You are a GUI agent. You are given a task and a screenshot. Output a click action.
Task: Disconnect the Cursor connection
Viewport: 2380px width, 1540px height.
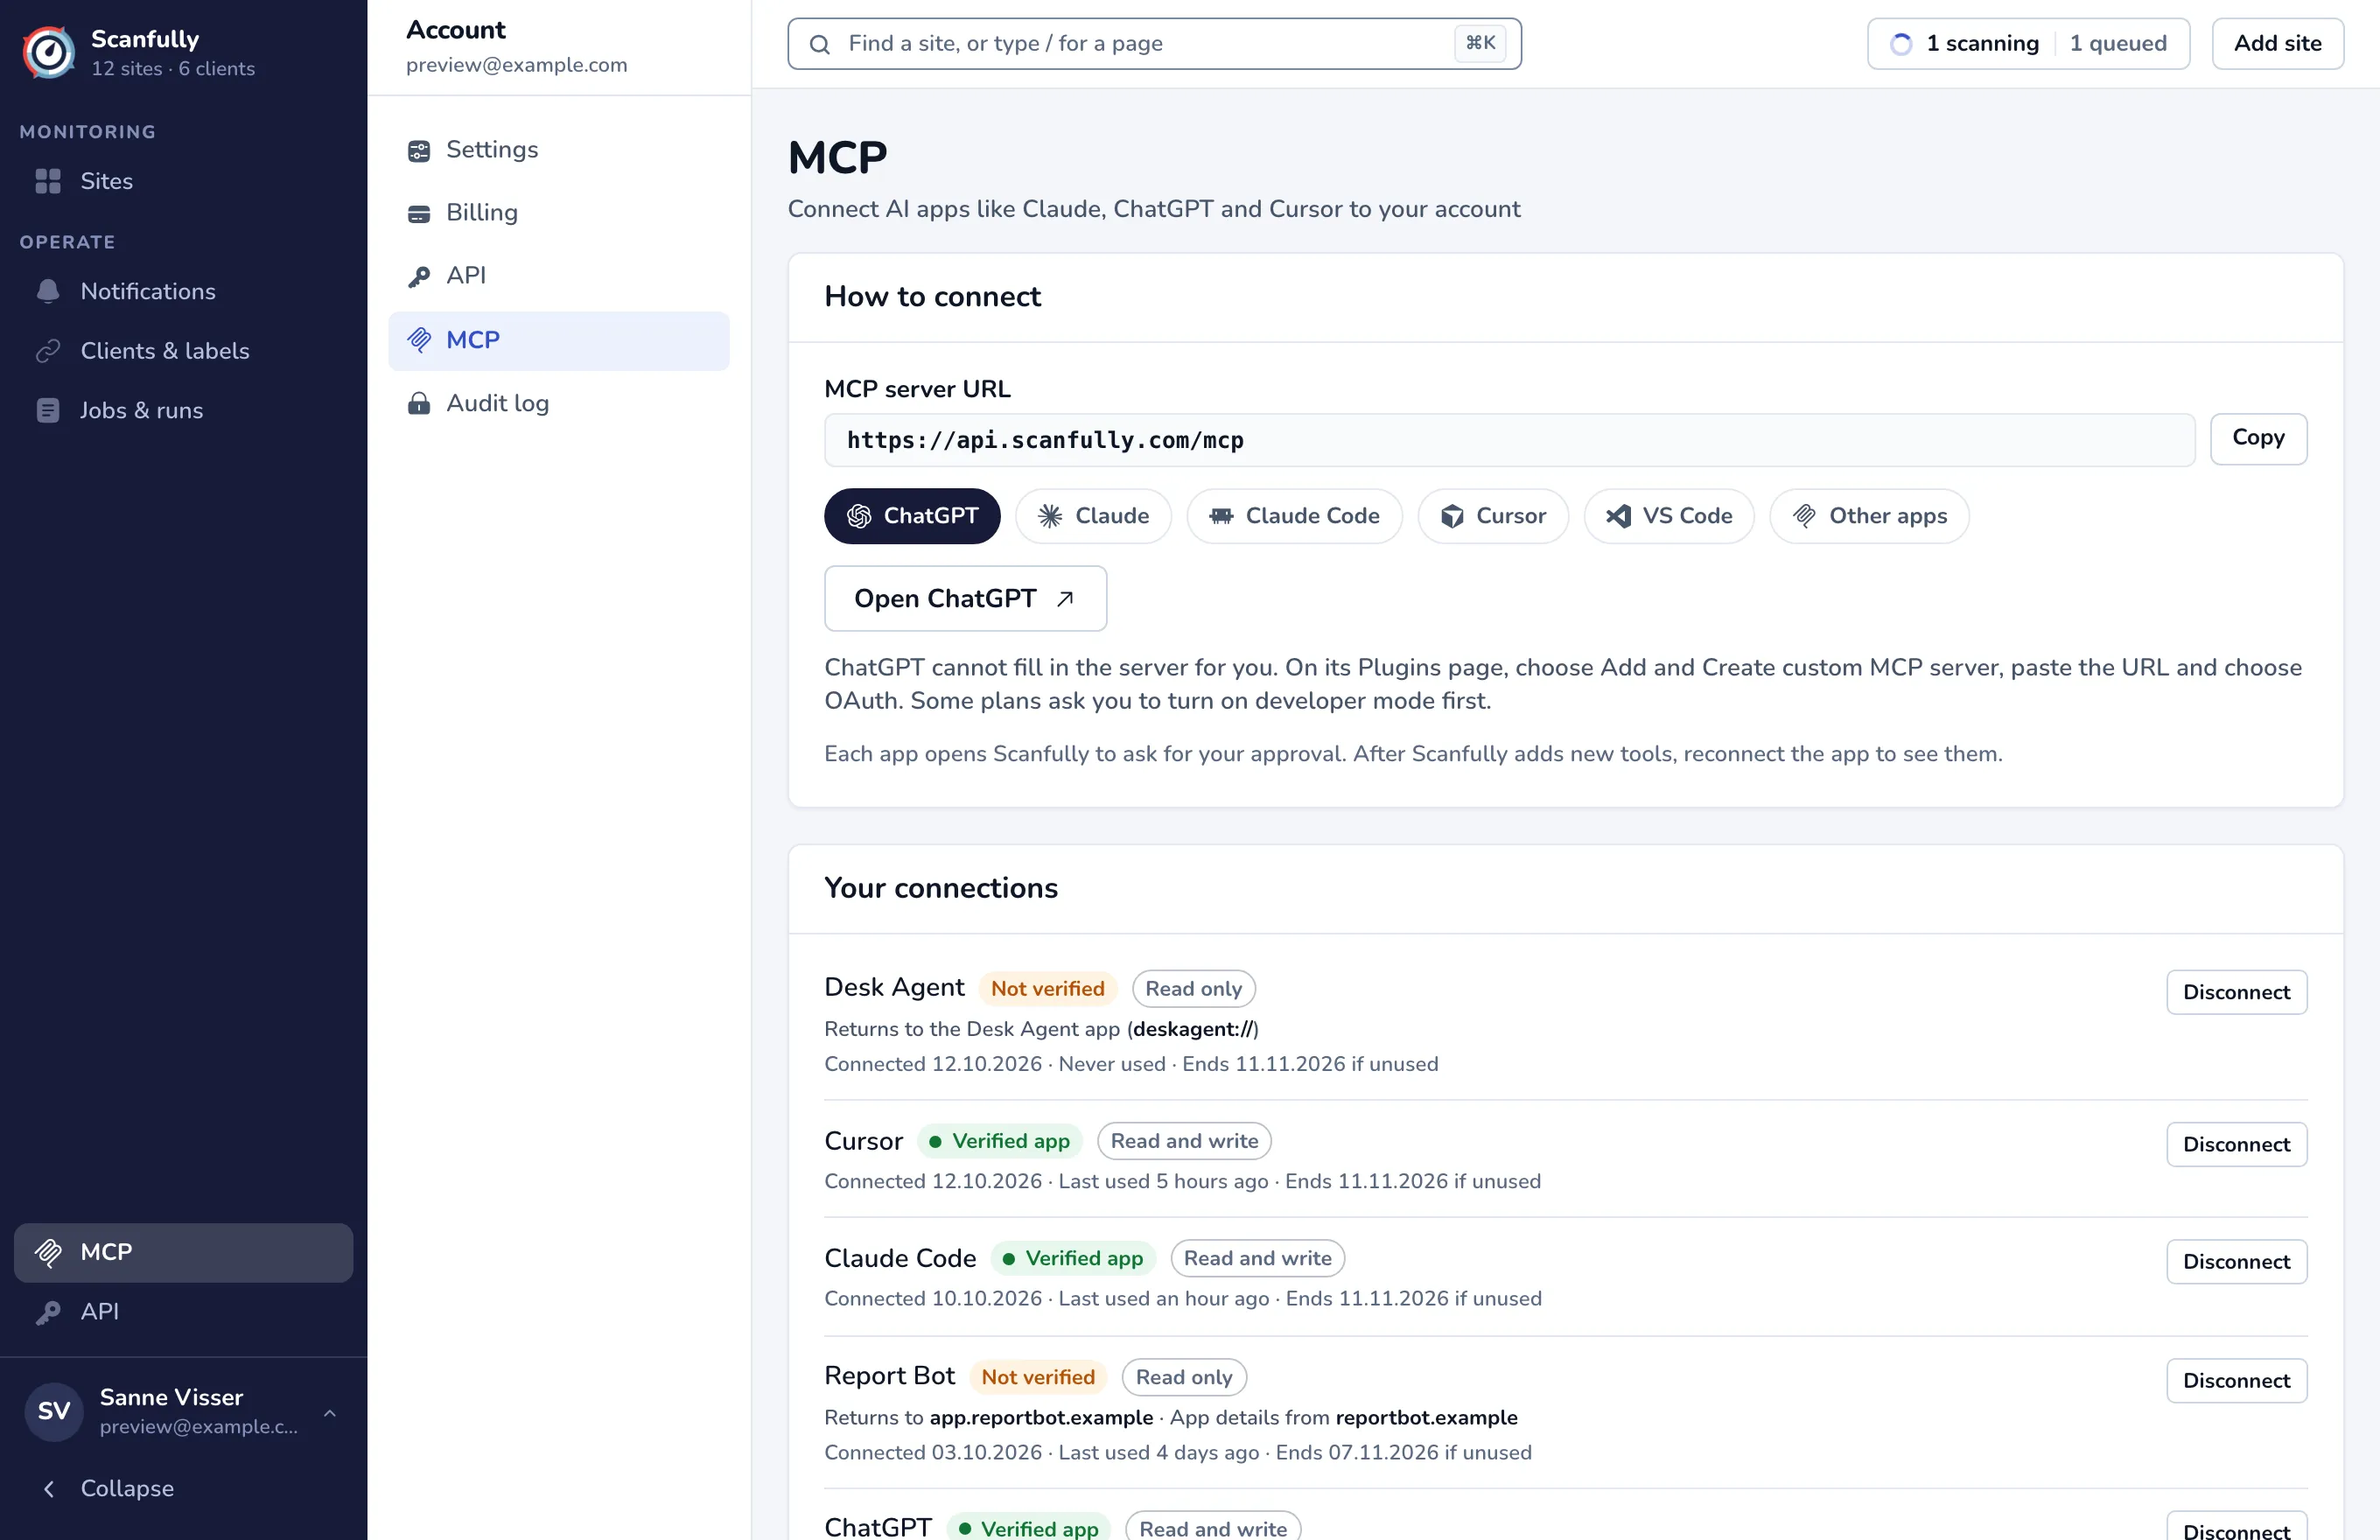(x=2236, y=1144)
